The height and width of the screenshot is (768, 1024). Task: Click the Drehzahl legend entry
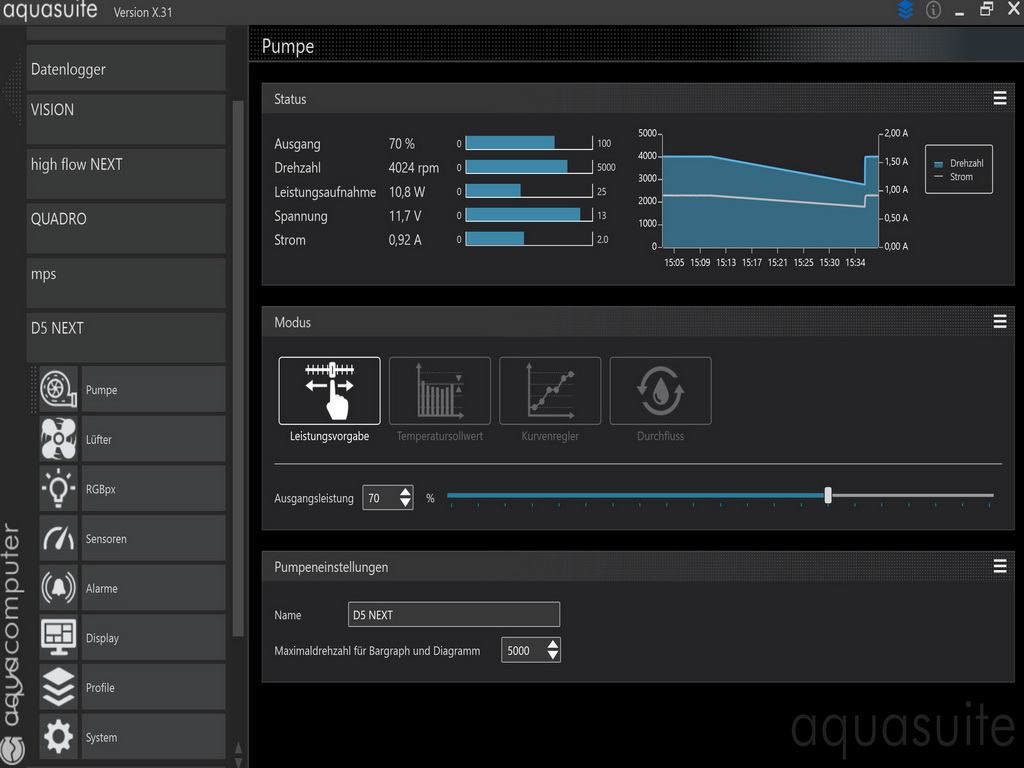coord(959,163)
